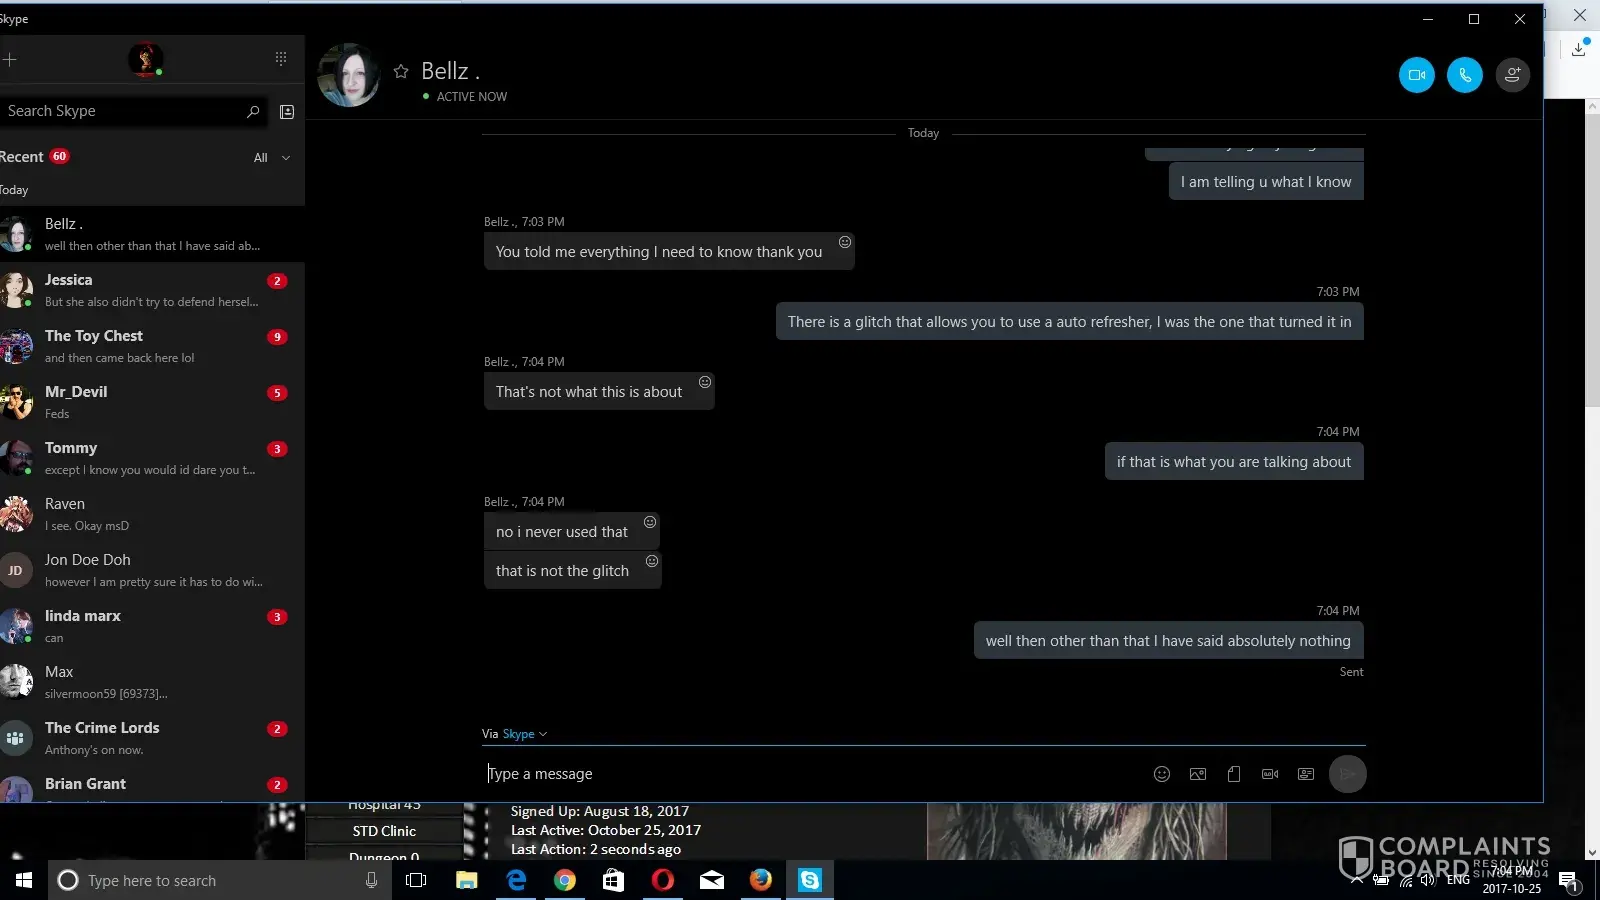React to "That's not what this is about"
Viewport: 1600px width, 900px height.
click(x=705, y=382)
